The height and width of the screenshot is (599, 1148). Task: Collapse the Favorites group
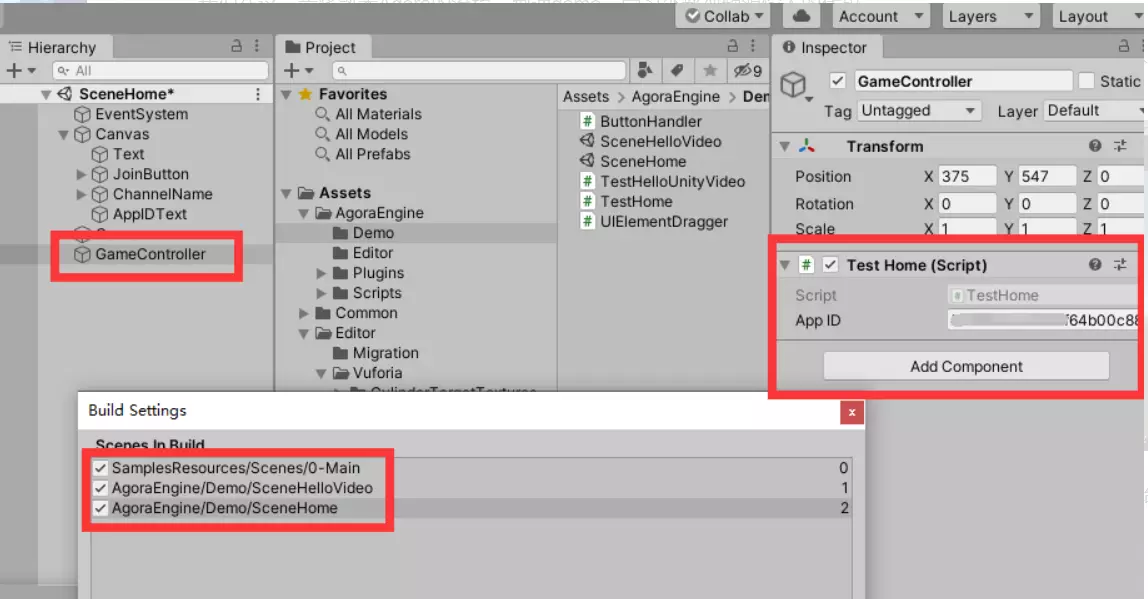286,94
